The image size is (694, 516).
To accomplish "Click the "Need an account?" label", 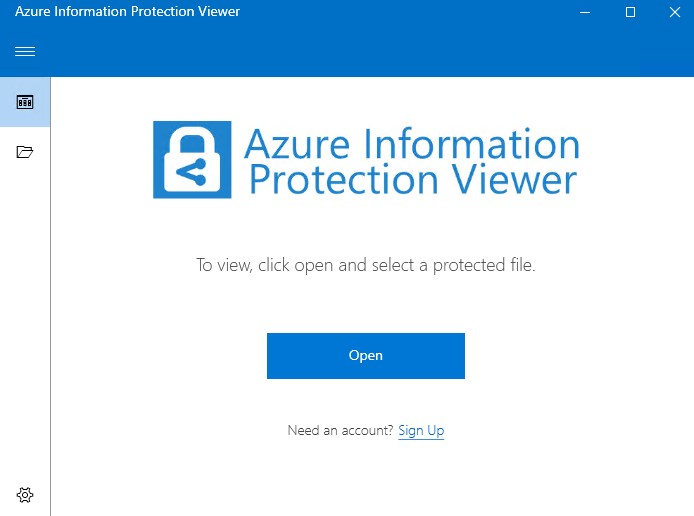I will (340, 431).
